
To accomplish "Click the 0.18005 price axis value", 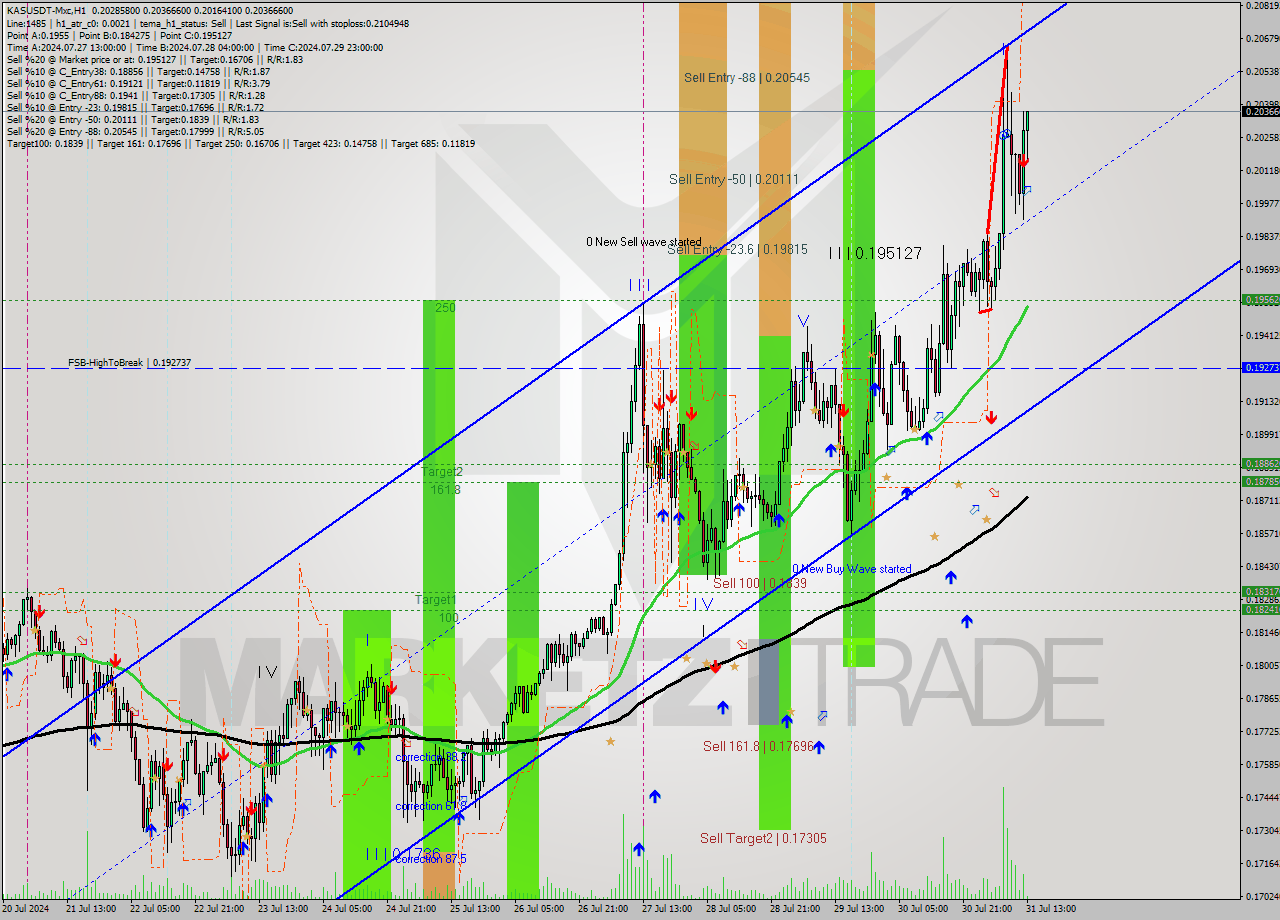I will [1262, 665].
